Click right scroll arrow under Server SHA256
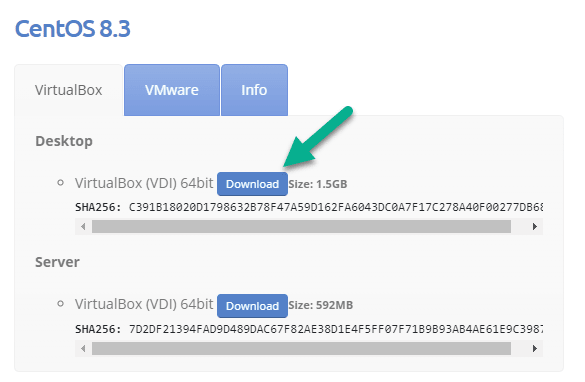Image resolution: width=585 pixels, height=382 pixels. tap(535, 348)
